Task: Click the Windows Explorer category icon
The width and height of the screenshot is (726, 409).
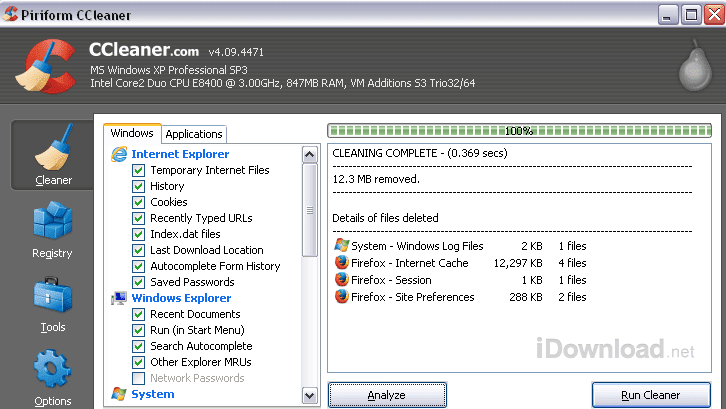Action: click(119, 298)
